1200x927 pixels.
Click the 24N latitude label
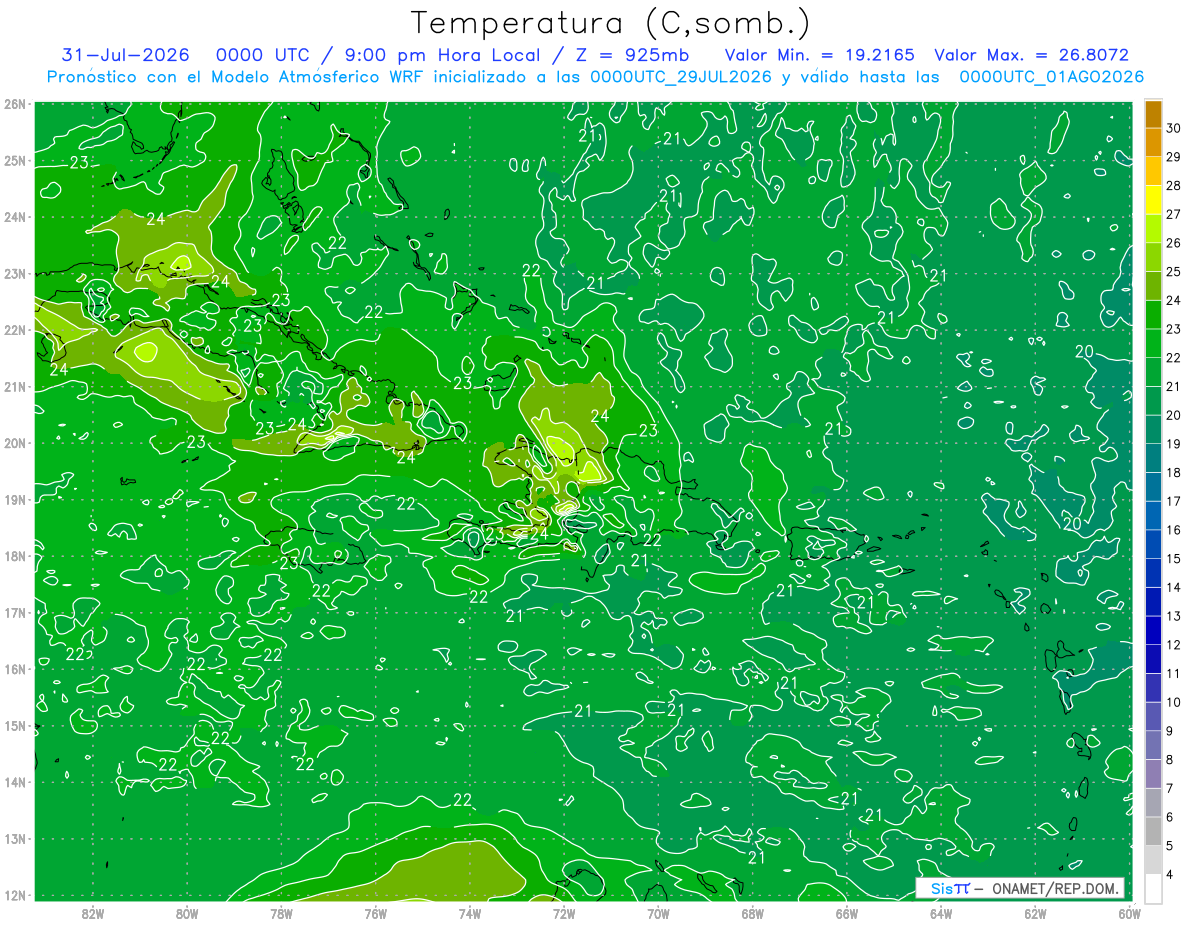[x=14, y=217]
